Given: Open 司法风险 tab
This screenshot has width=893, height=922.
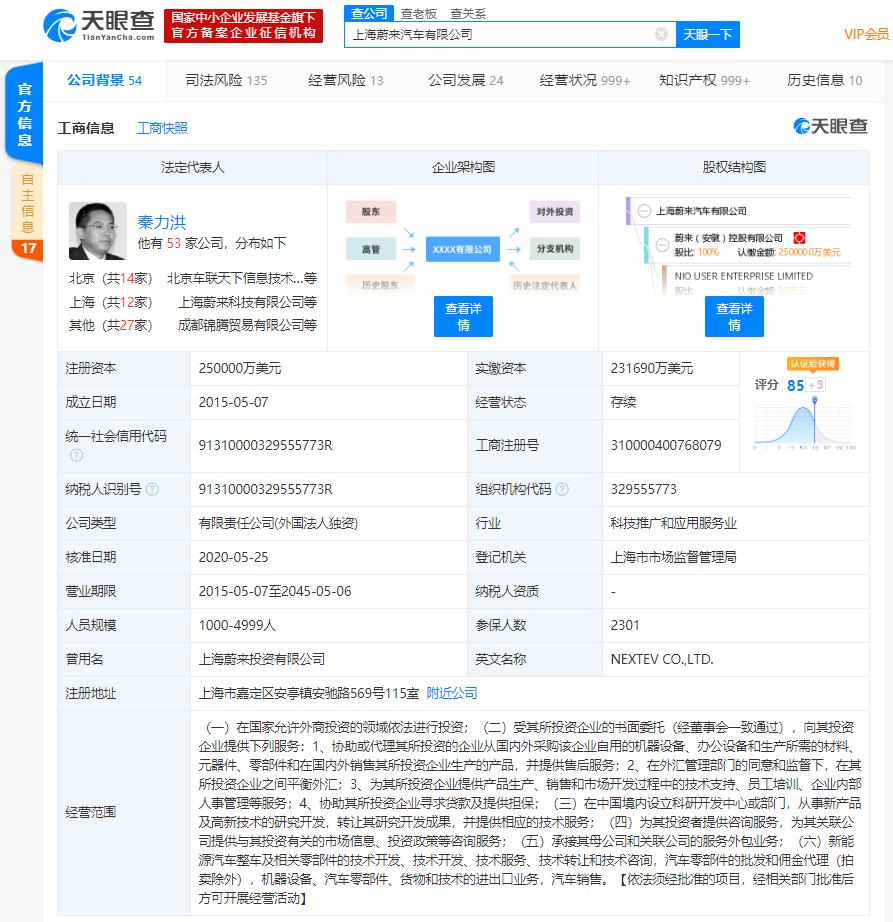Looking at the screenshot, I should (x=226, y=80).
